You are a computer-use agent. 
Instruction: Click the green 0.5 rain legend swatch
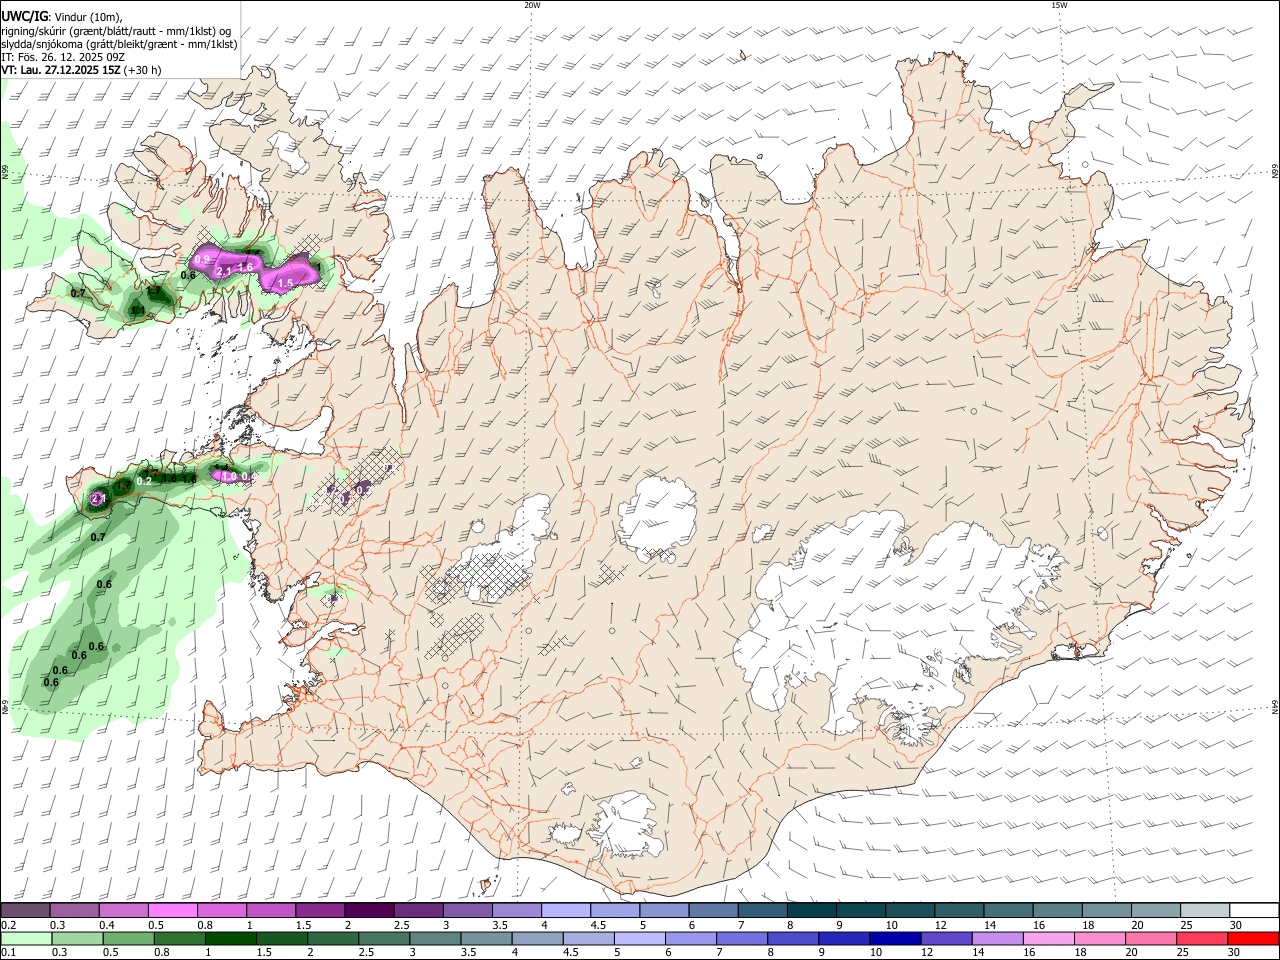click(x=128, y=938)
